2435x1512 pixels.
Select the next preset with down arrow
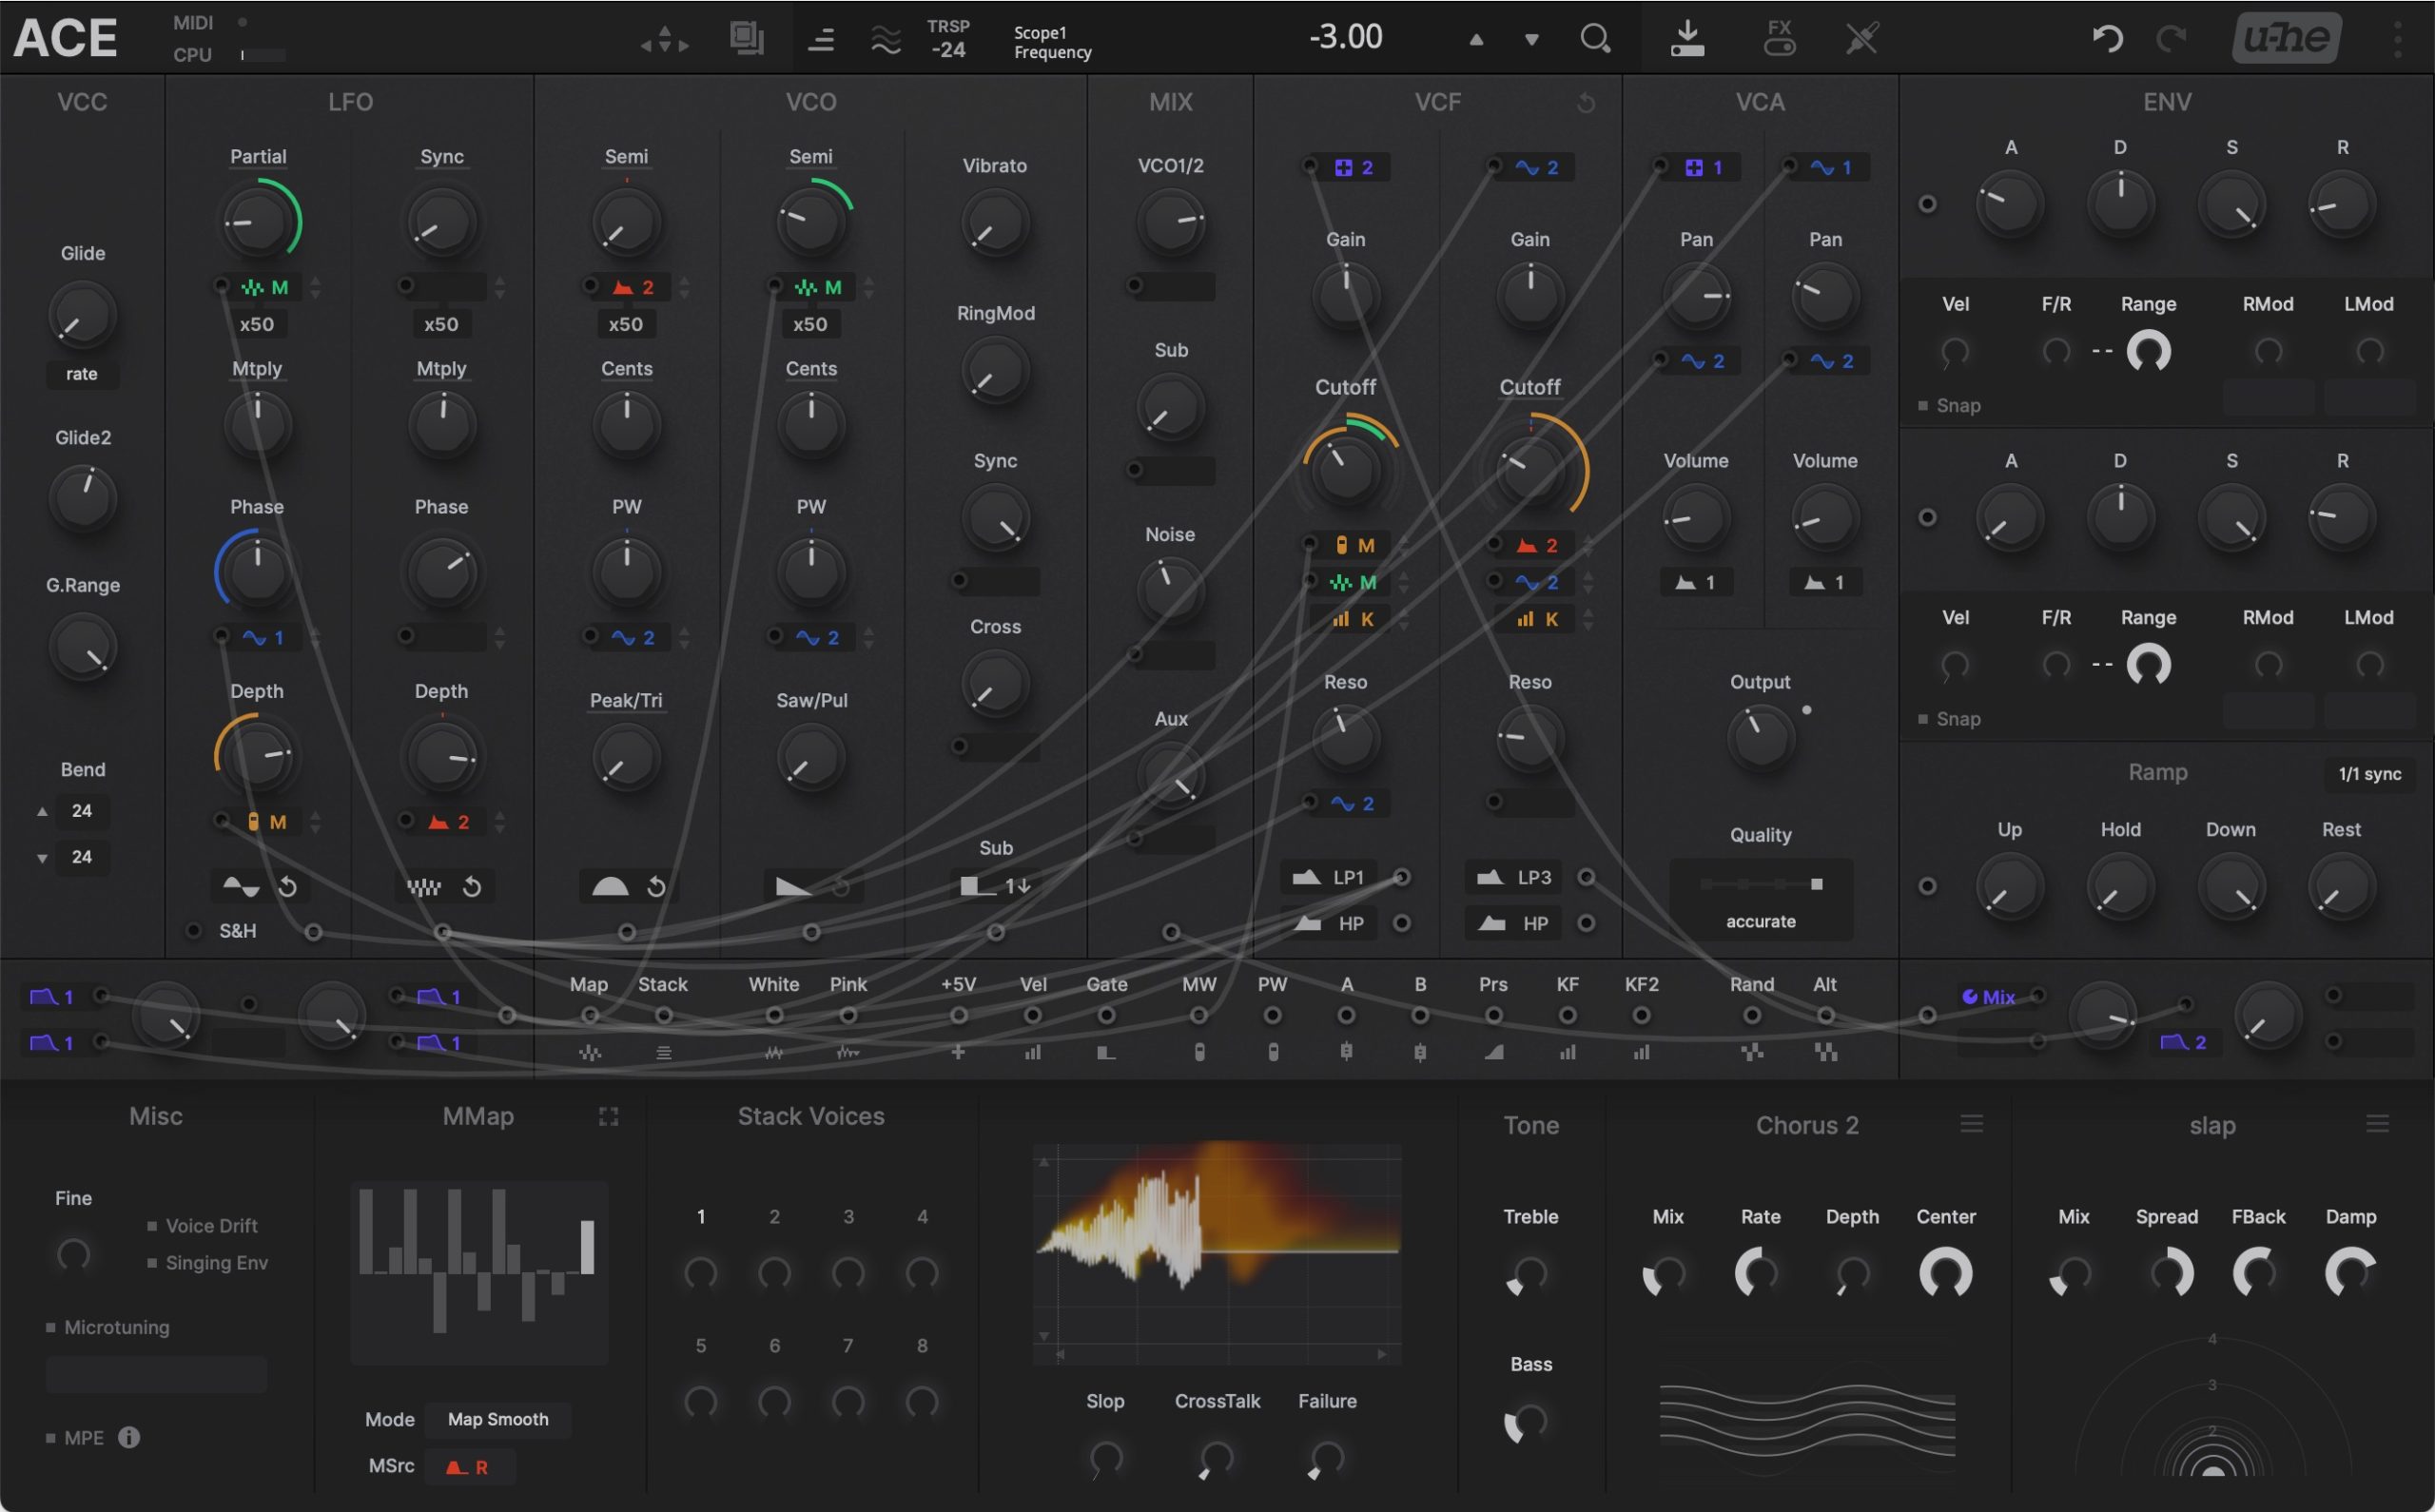click(1531, 40)
